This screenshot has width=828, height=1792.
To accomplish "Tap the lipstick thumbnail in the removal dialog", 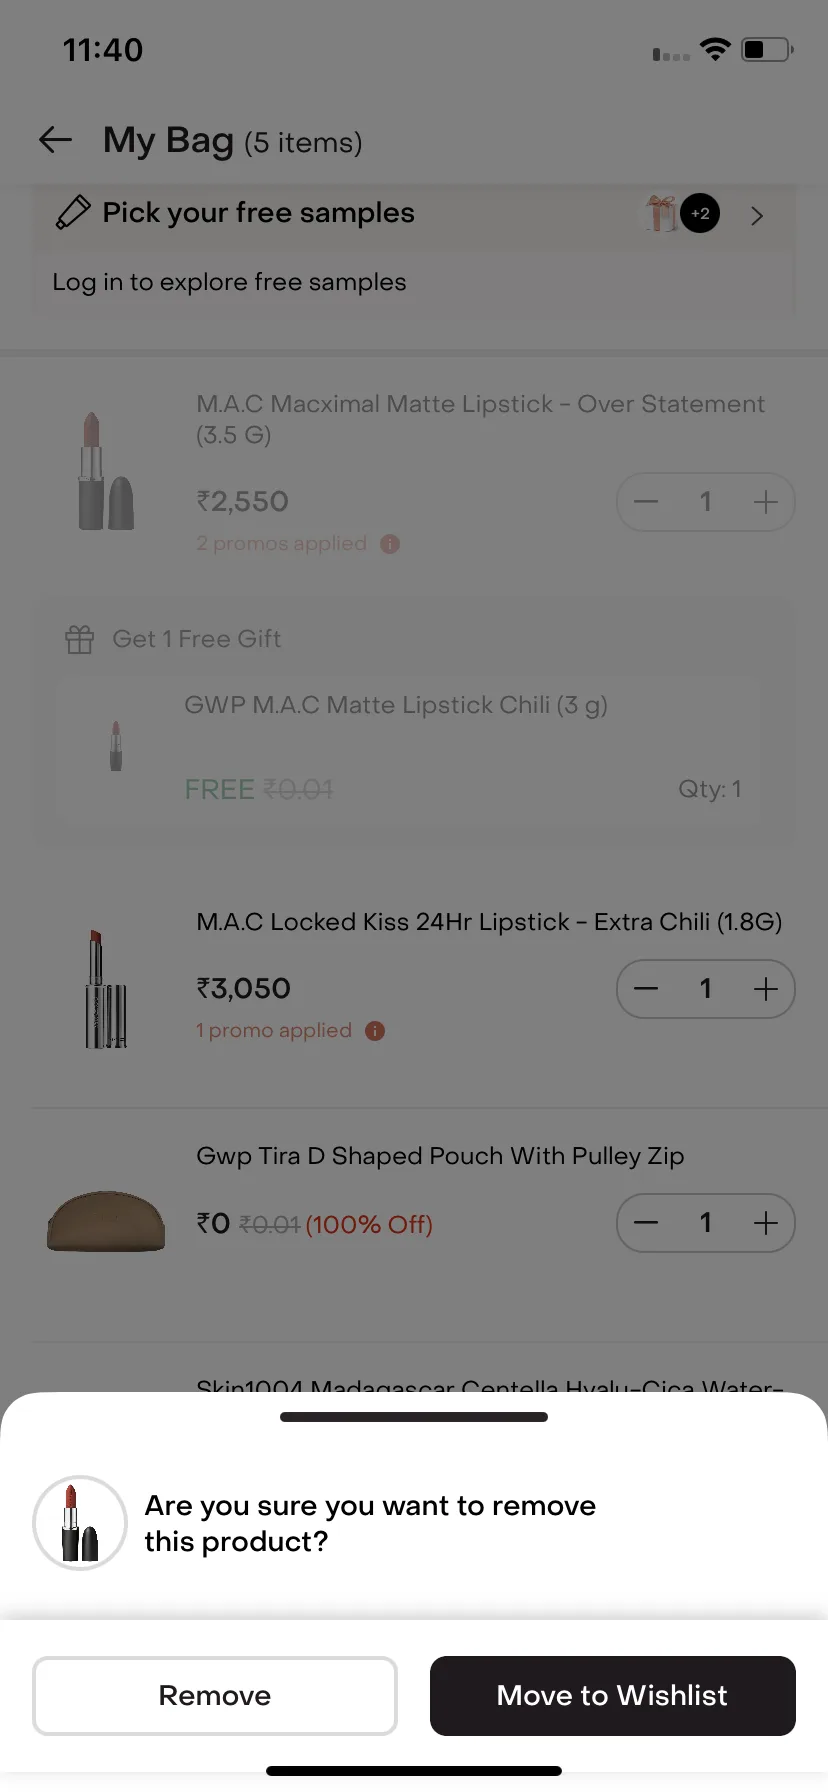I will (x=80, y=1523).
